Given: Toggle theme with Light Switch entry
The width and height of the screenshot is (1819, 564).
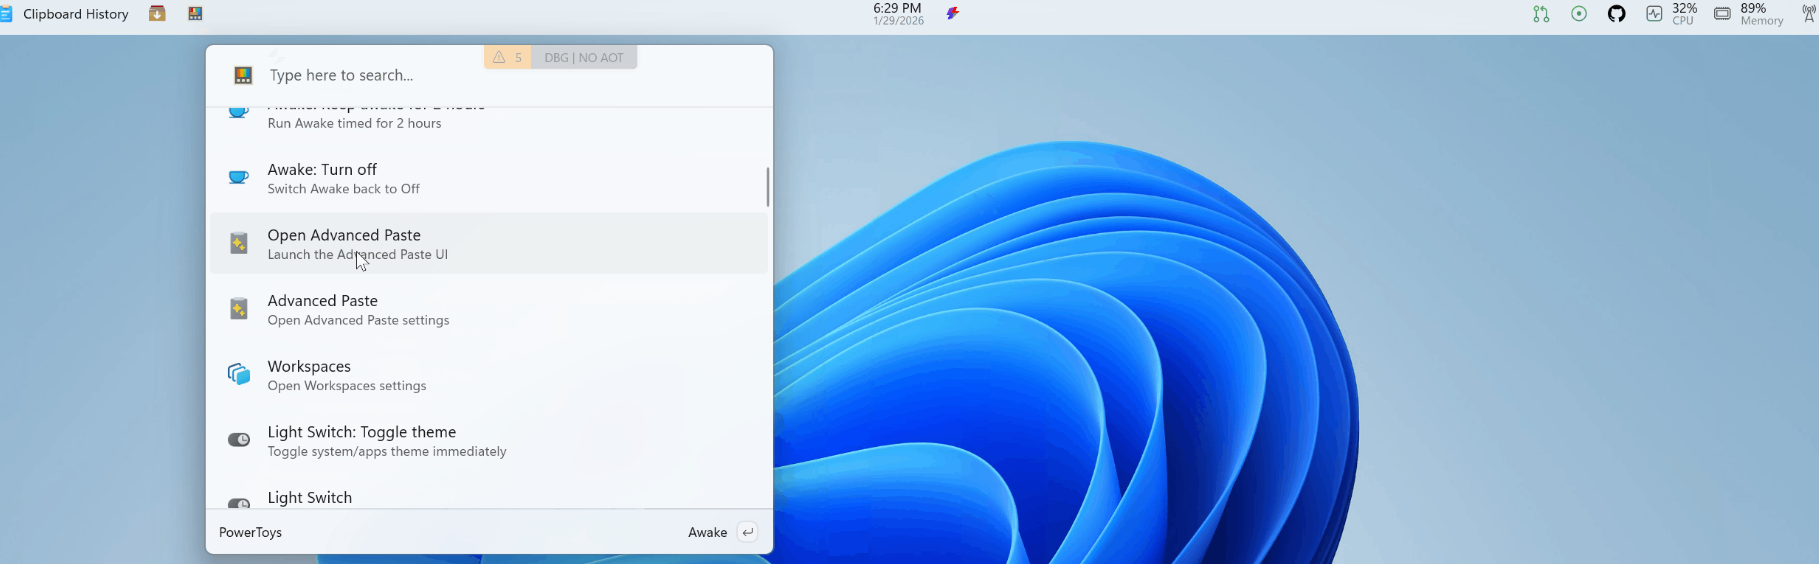Looking at the screenshot, I should pyautogui.click(x=488, y=441).
